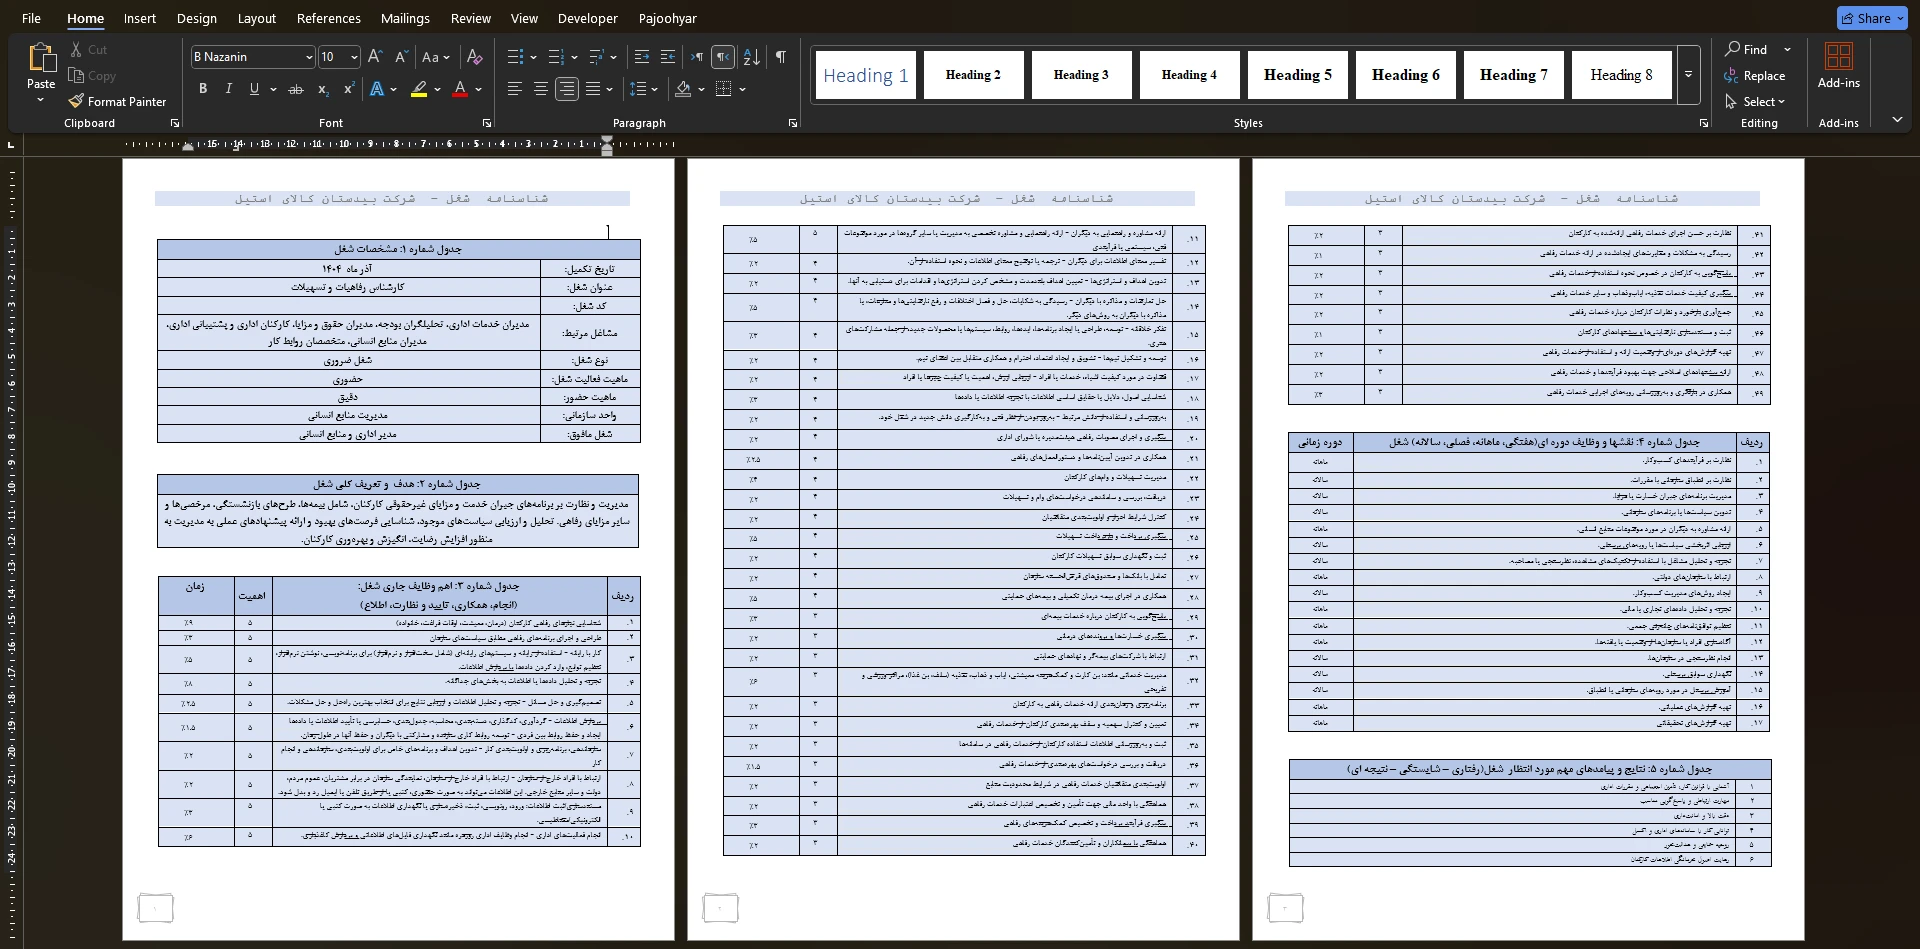Toggle bold formatting
Screen dimensions: 1920x949
tap(203, 89)
